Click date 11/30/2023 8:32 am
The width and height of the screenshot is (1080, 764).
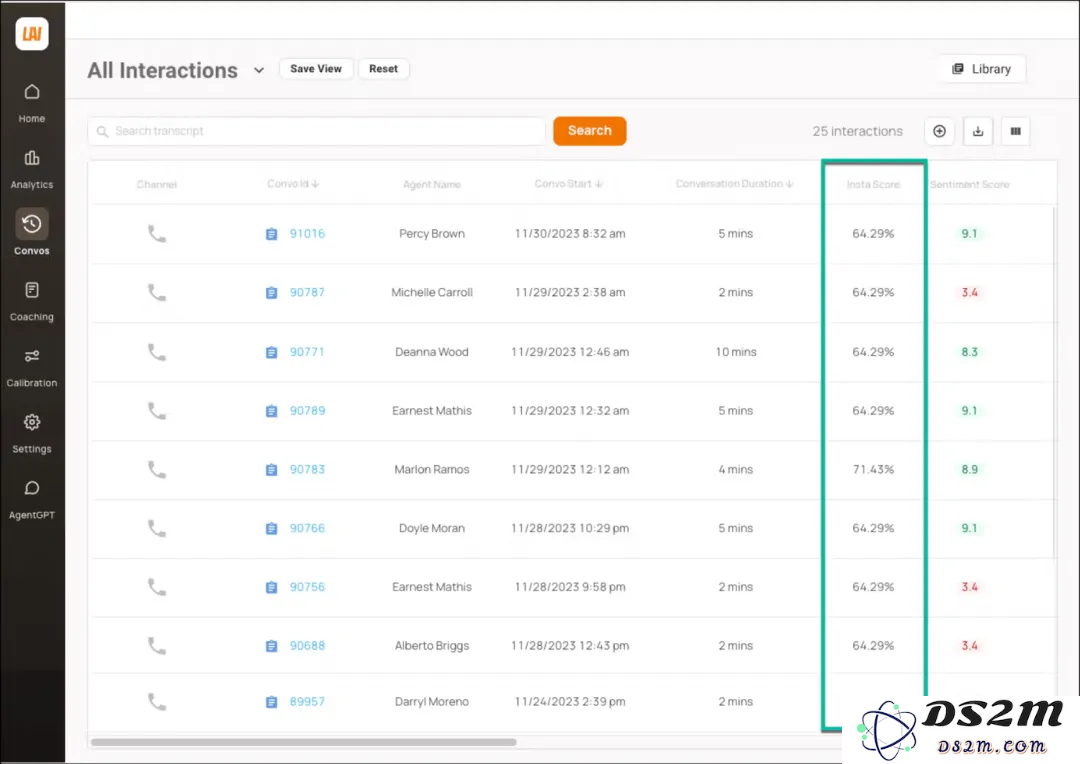click(x=570, y=234)
